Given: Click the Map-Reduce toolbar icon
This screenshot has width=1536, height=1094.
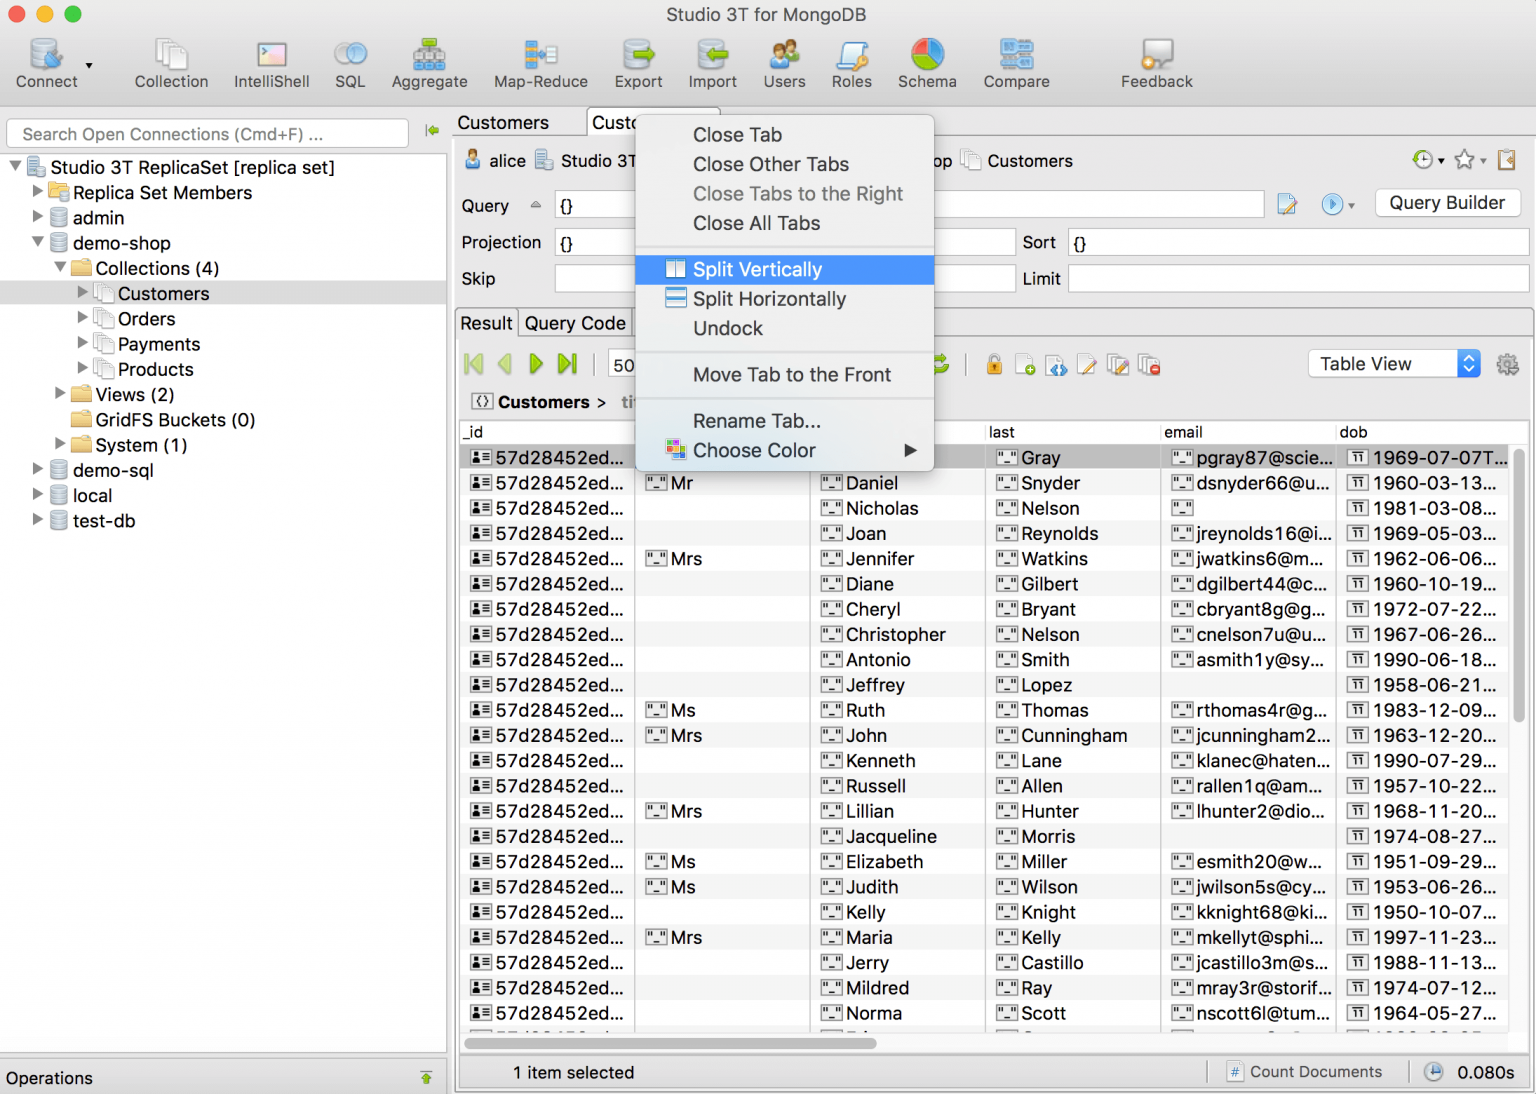Looking at the screenshot, I should (x=540, y=62).
